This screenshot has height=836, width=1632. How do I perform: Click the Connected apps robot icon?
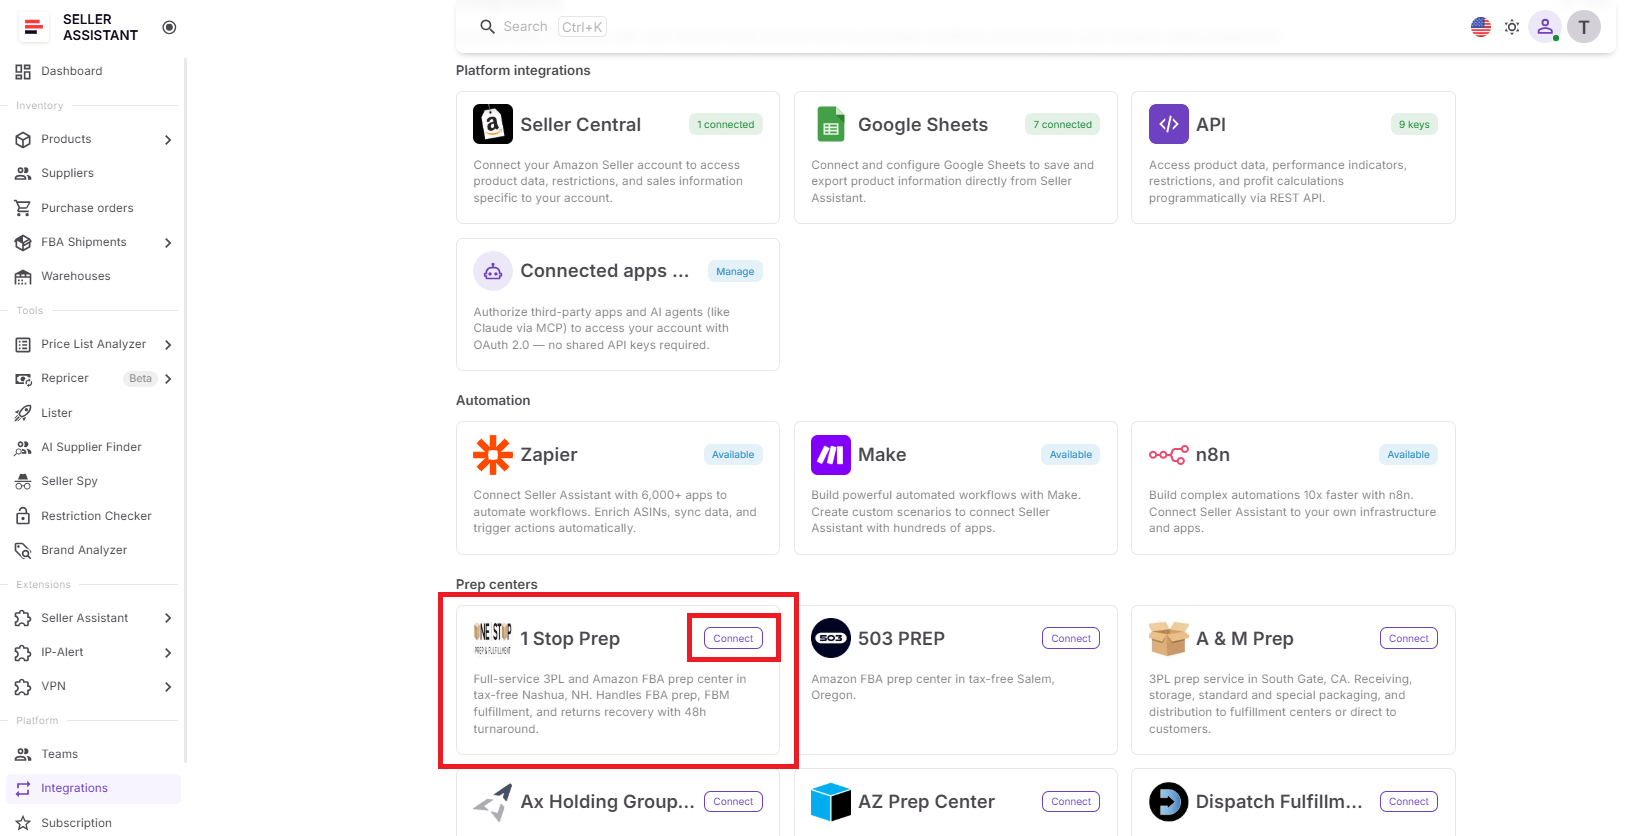point(493,271)
